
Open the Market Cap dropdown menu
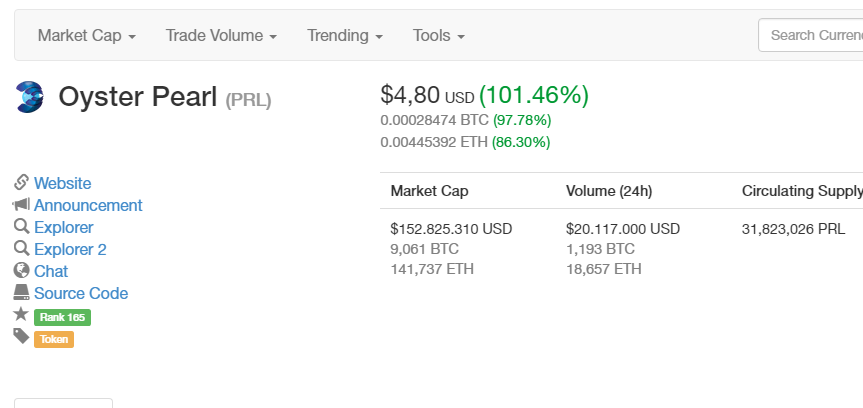[86, 35]
